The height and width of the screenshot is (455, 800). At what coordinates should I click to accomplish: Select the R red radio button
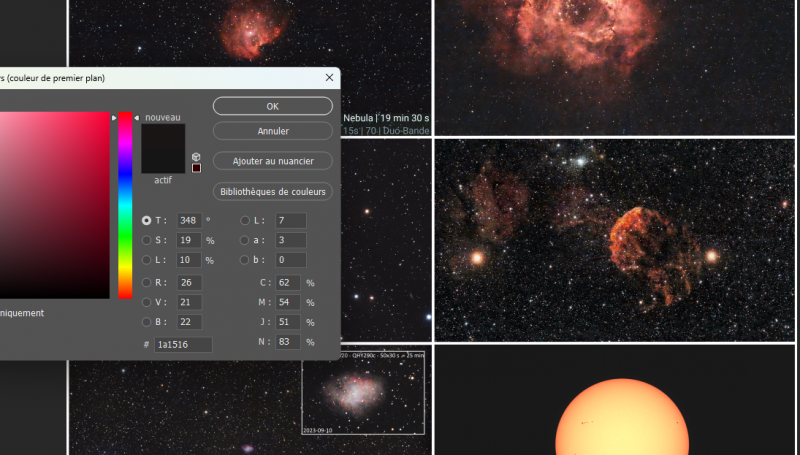[146, 283]
